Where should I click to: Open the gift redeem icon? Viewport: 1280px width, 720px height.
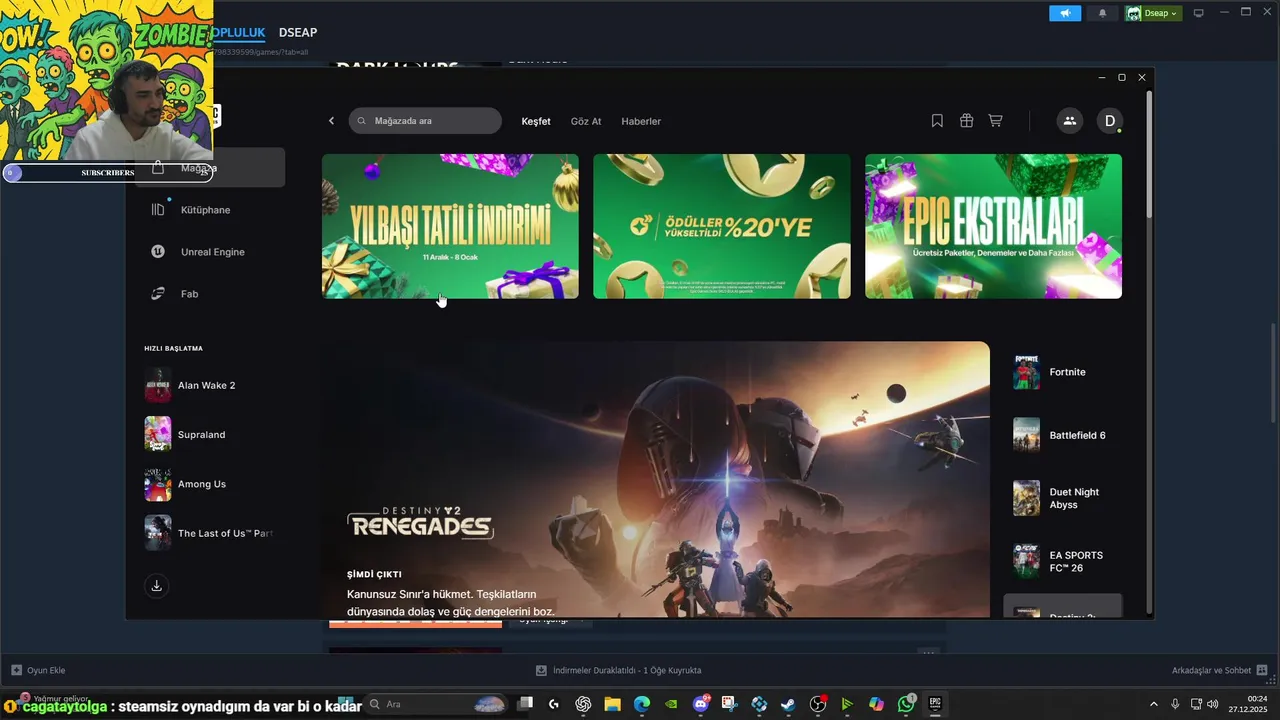point(966,121)
